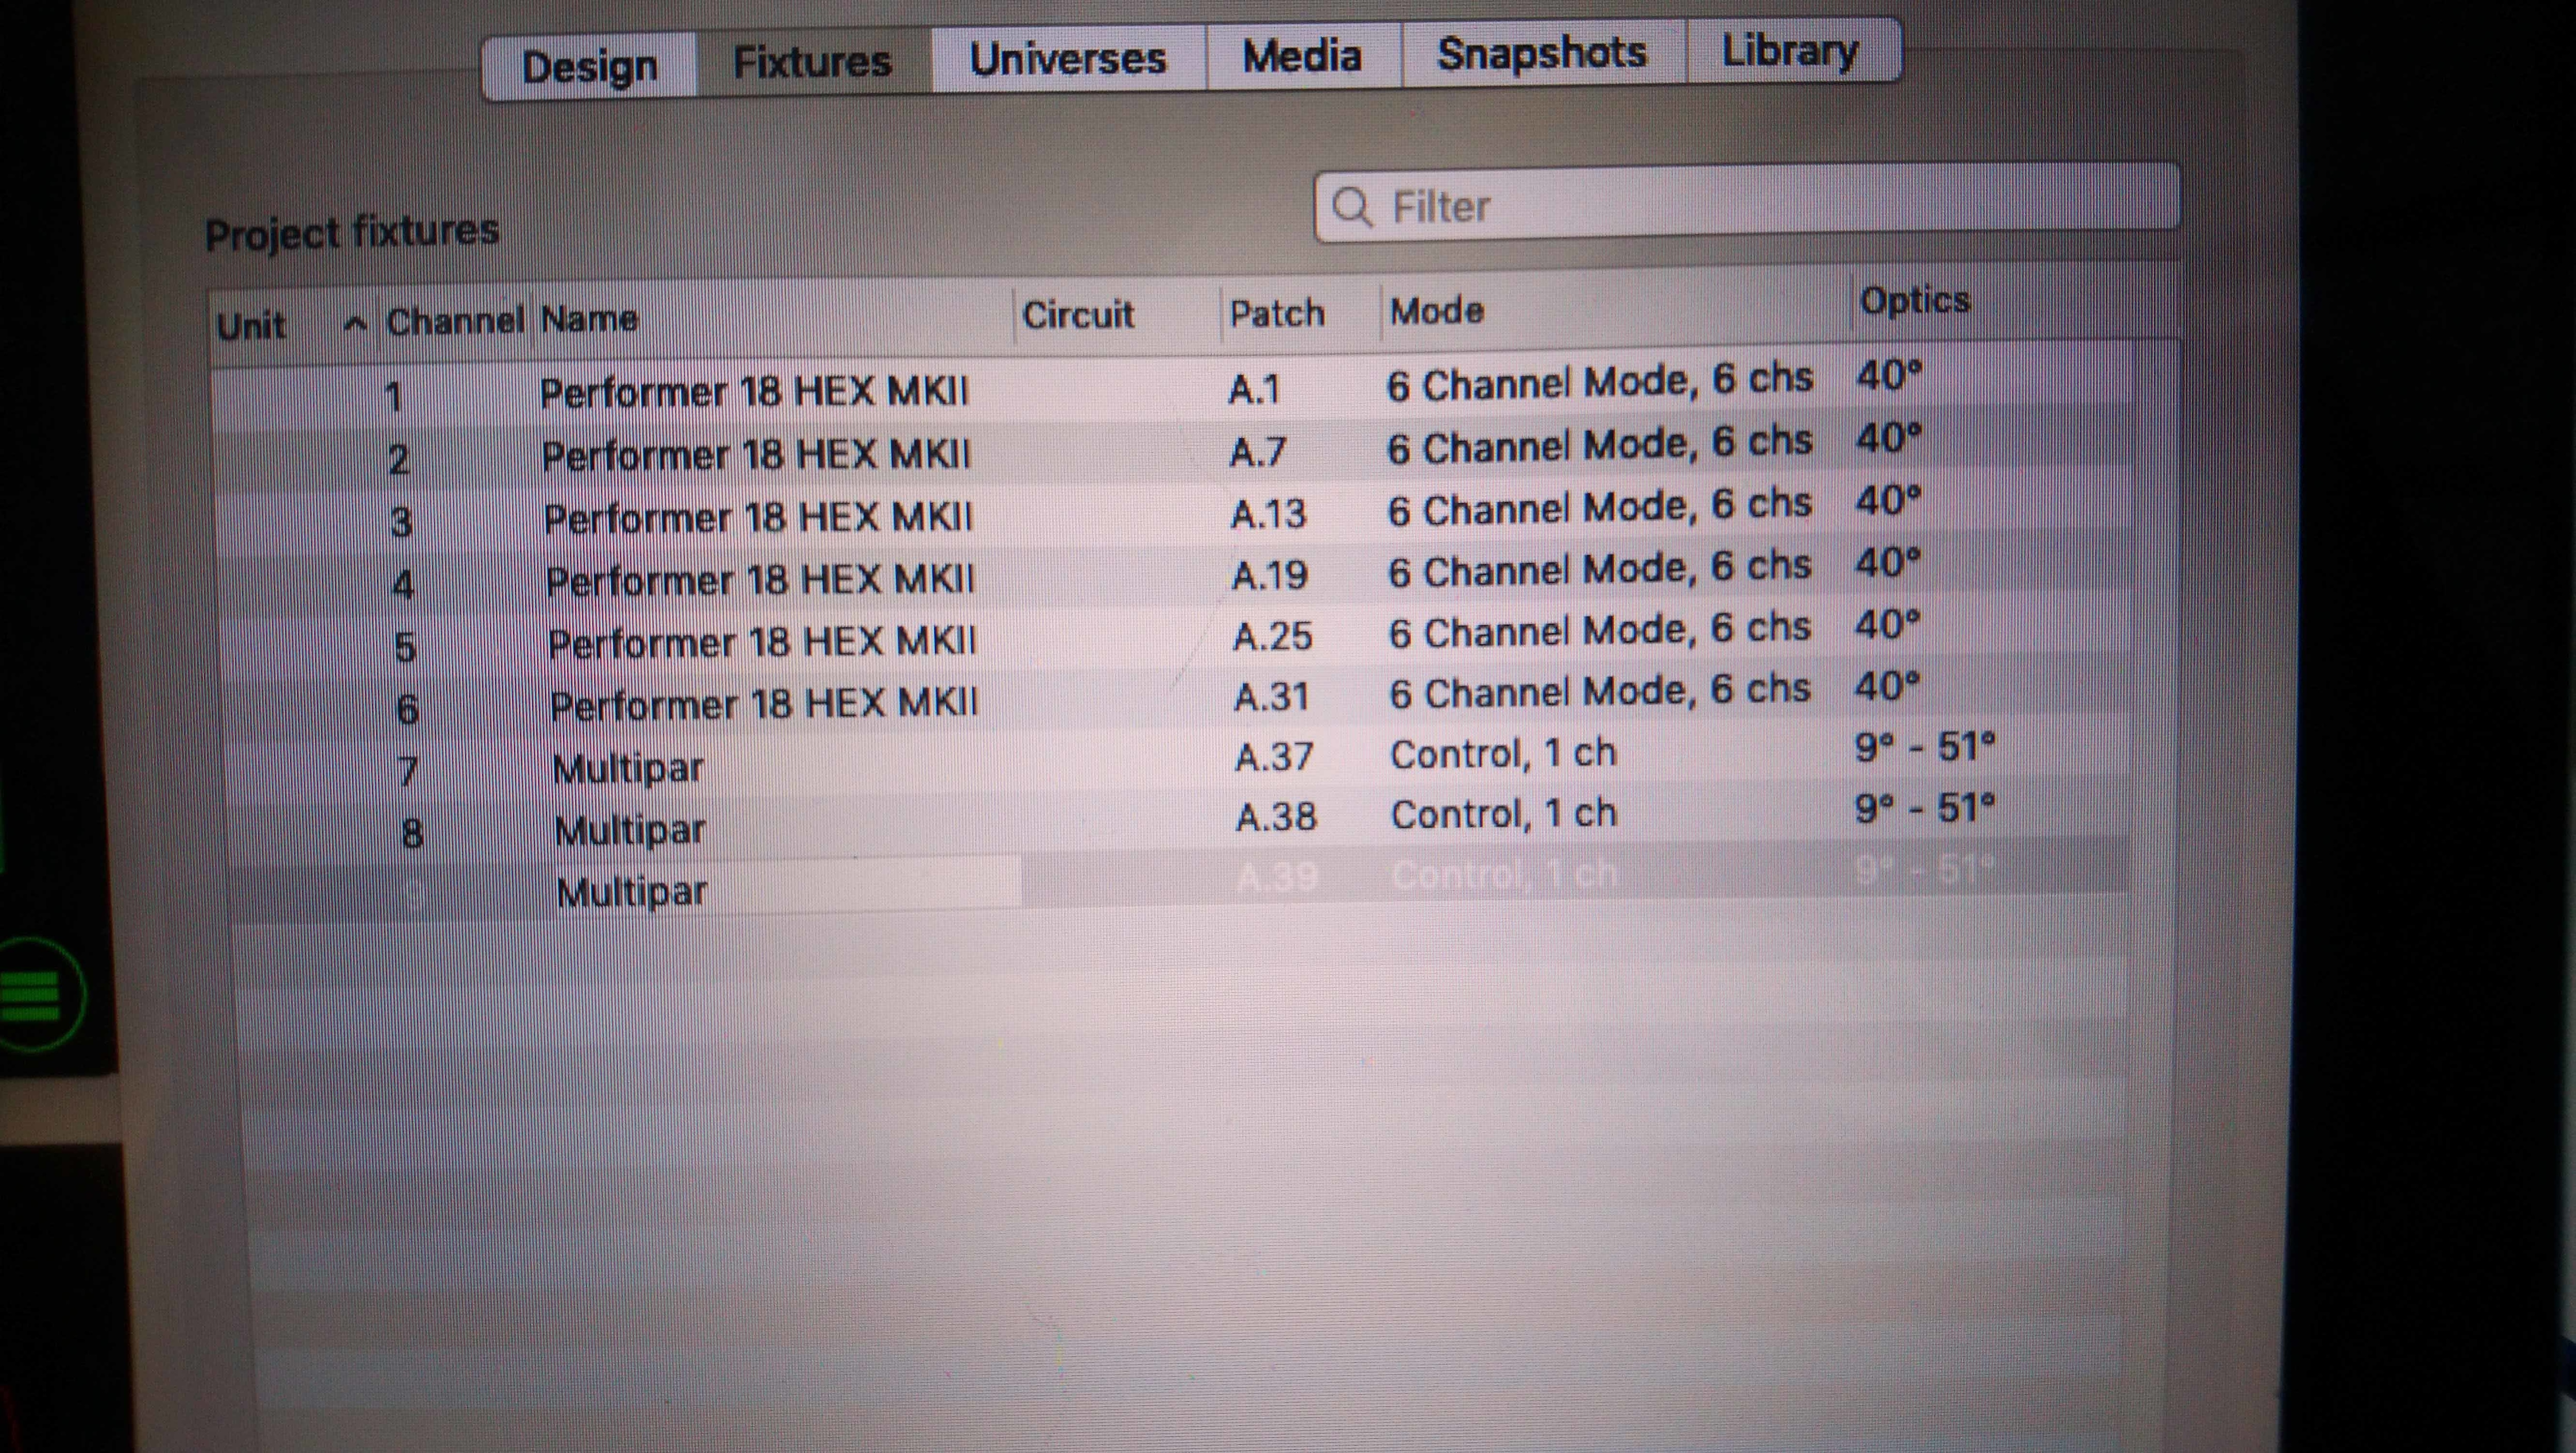Select Performer 18 HEX MKII on channel 2

[755, 454]
